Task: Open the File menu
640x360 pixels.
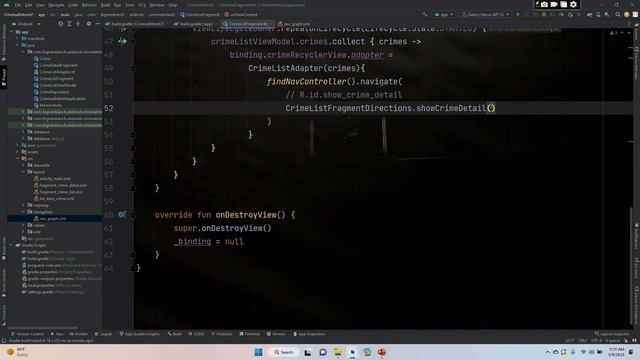Action: 18,5
